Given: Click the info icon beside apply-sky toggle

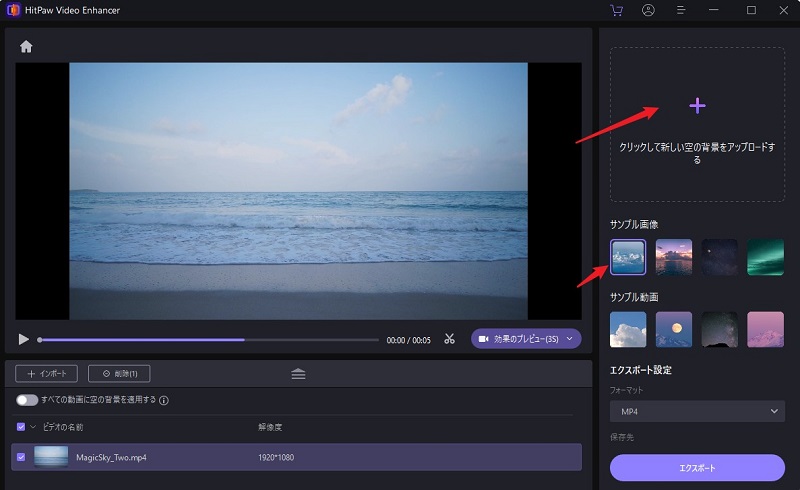Looking at the screenshot, I should click(164, 400).
